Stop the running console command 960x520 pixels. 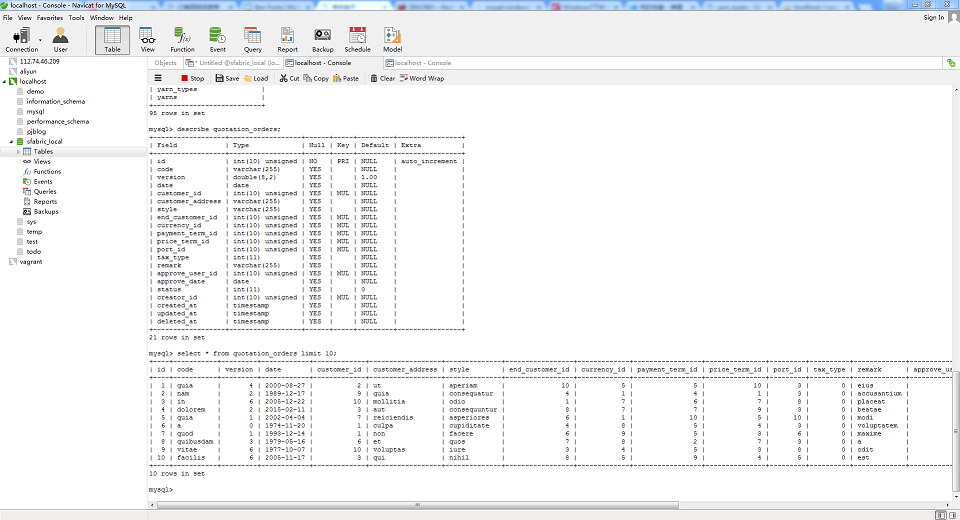coord(192,78)
